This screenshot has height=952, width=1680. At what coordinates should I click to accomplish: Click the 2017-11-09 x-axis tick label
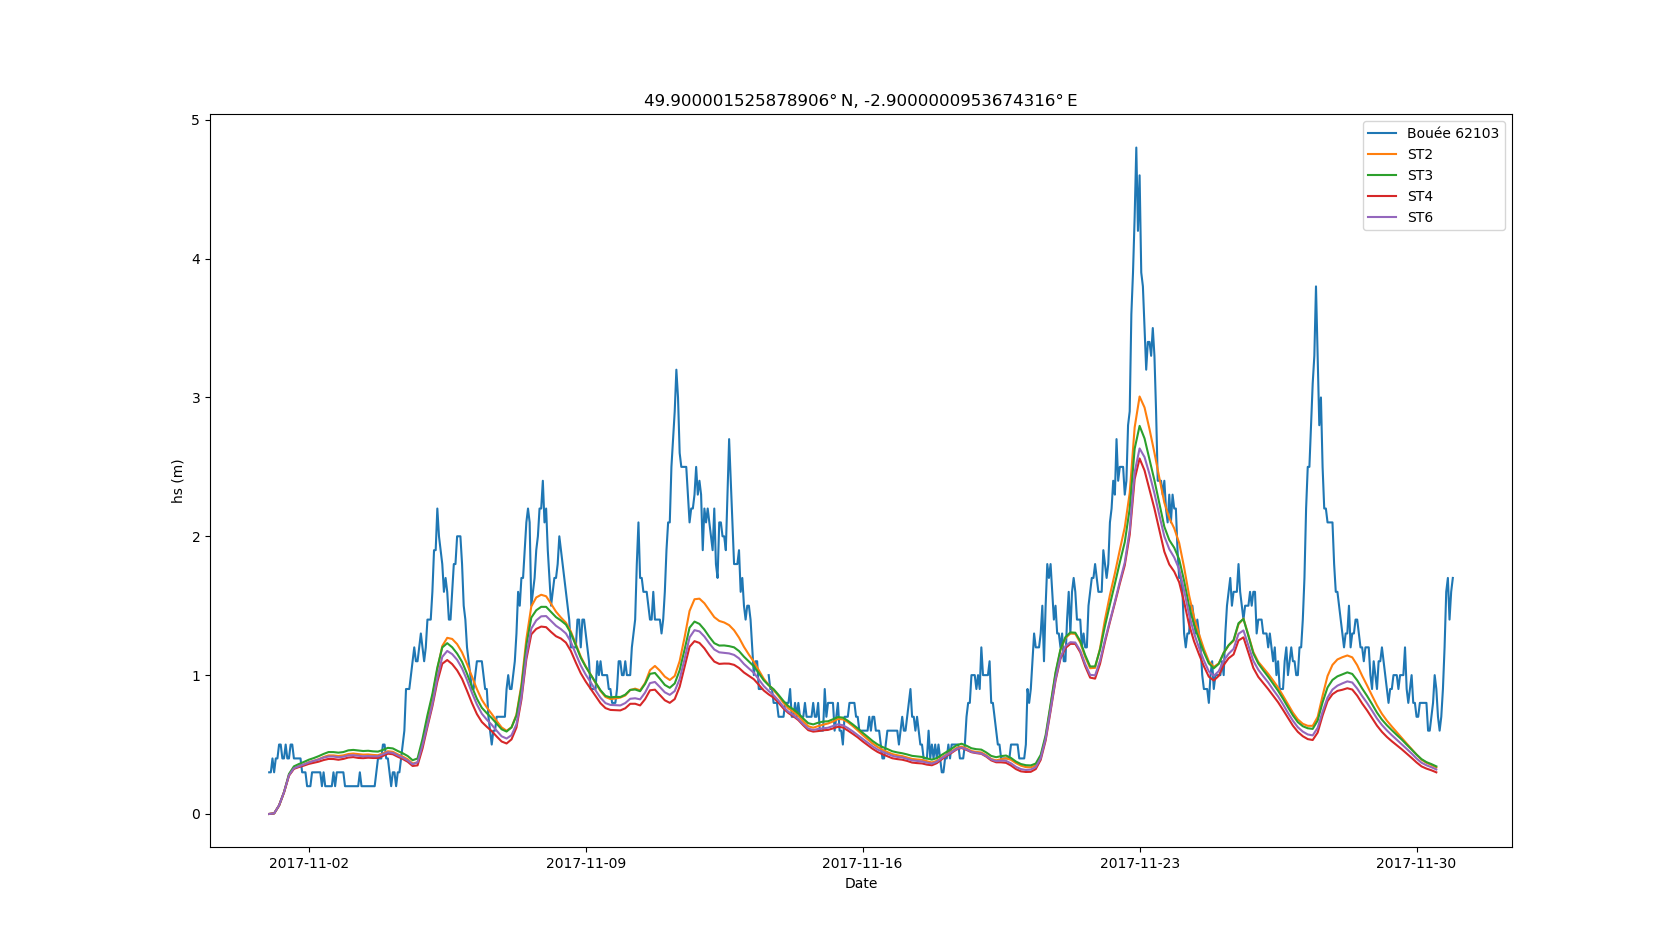586,863
